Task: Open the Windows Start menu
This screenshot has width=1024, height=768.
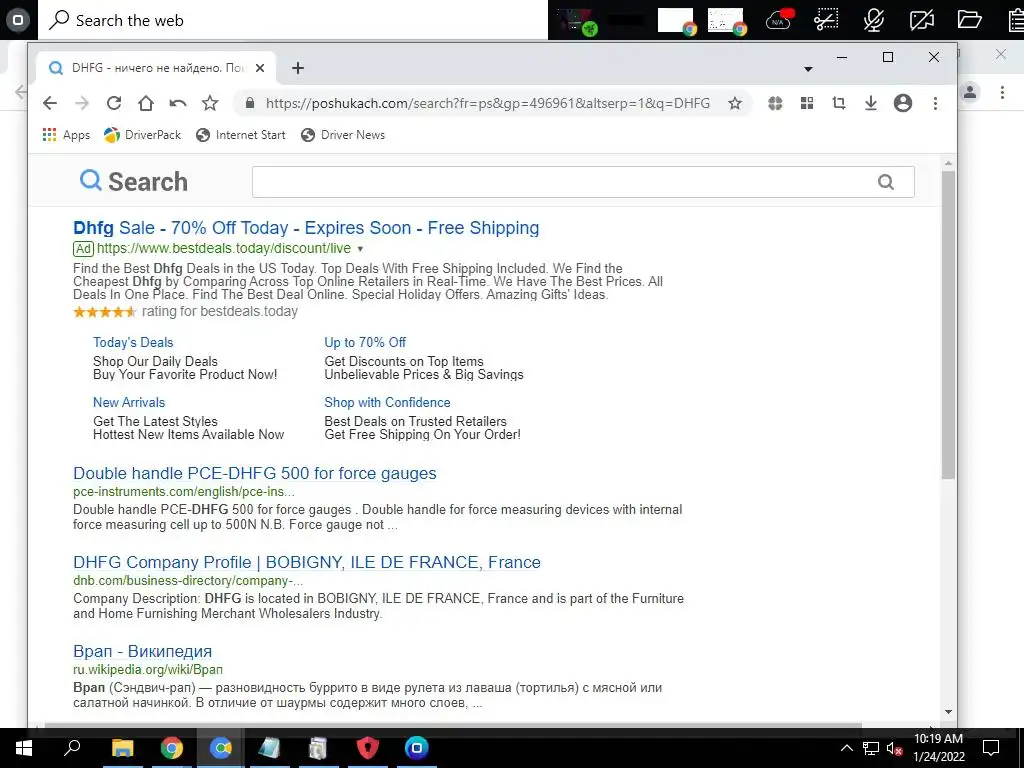Action: pos(24,748)
